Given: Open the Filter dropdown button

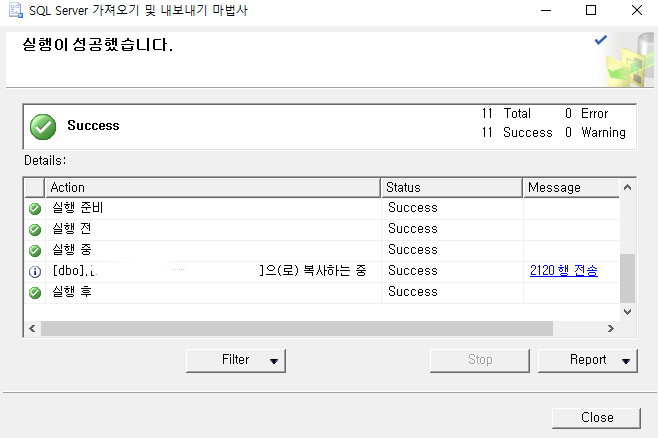Looking at the screenshot, I should pyautogui.click(x=236, y=360).
